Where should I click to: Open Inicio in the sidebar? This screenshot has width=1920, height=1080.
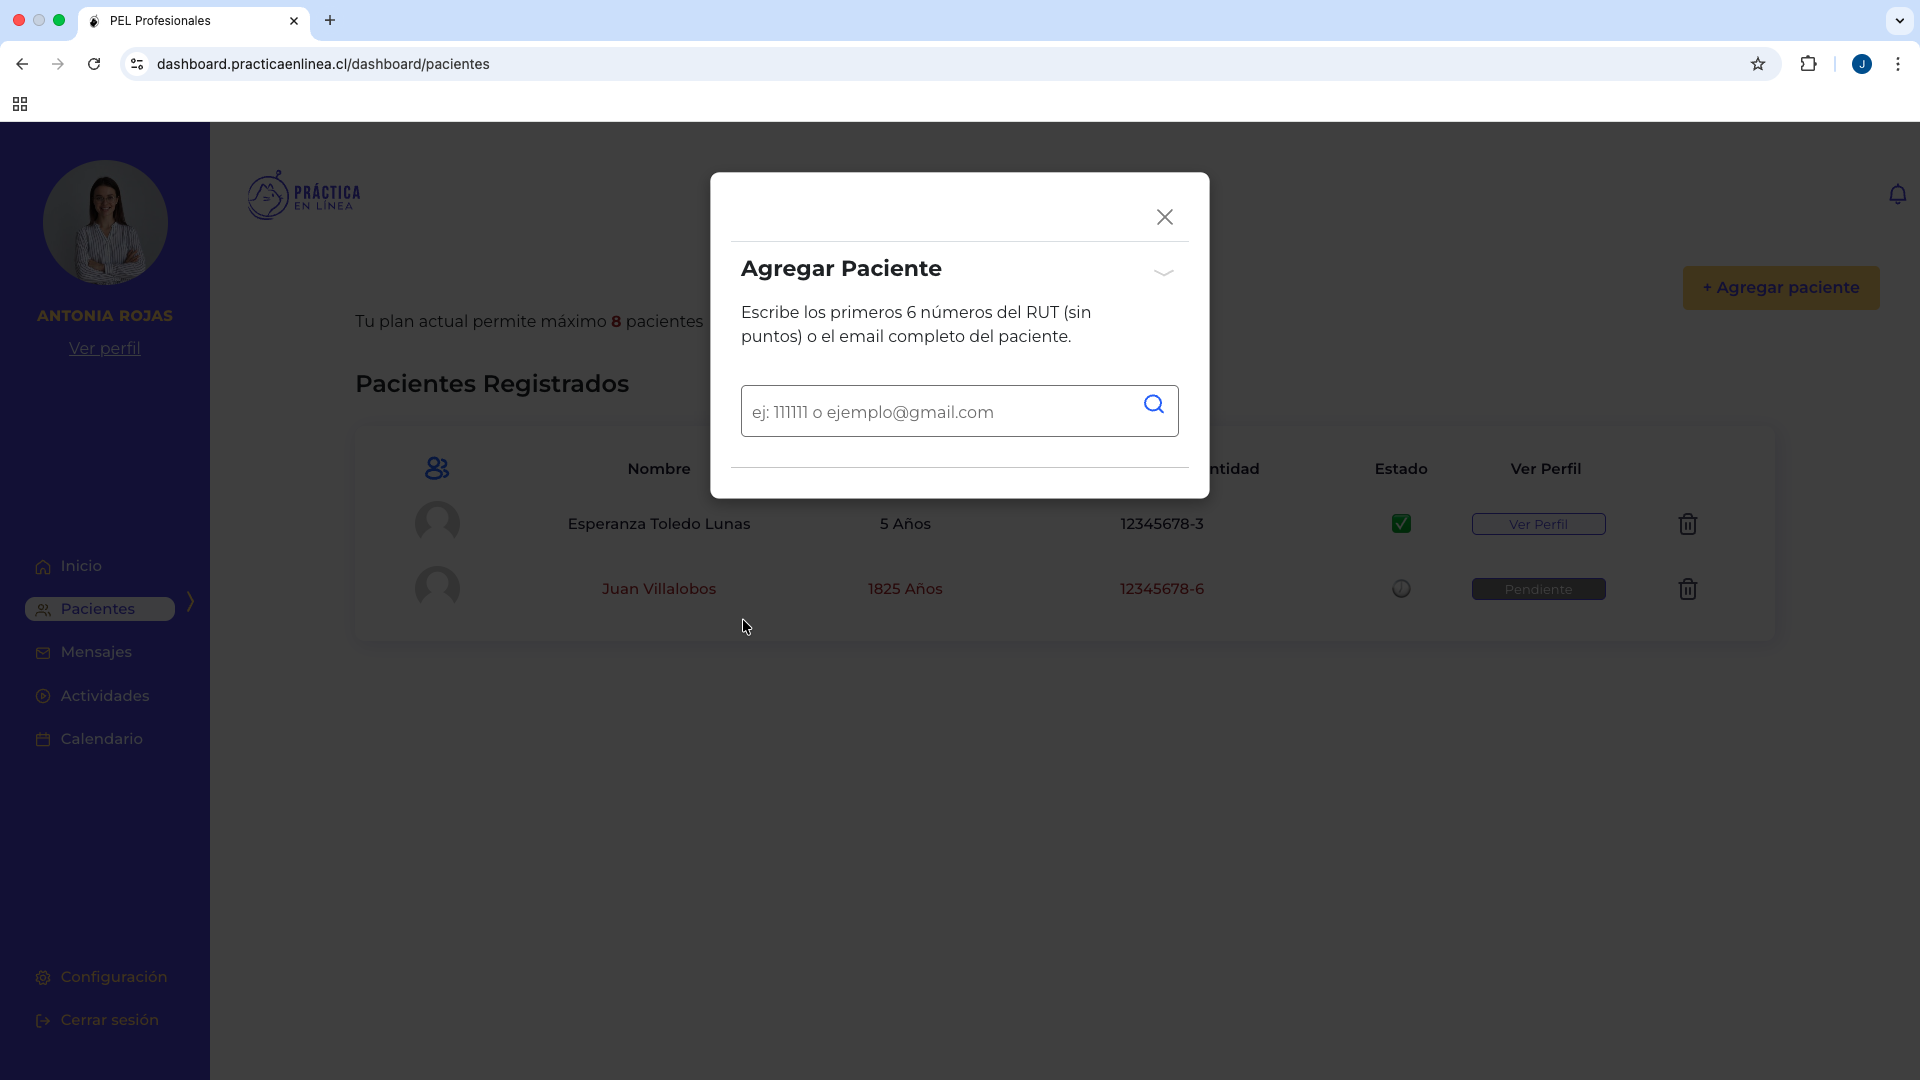[81, 566]
